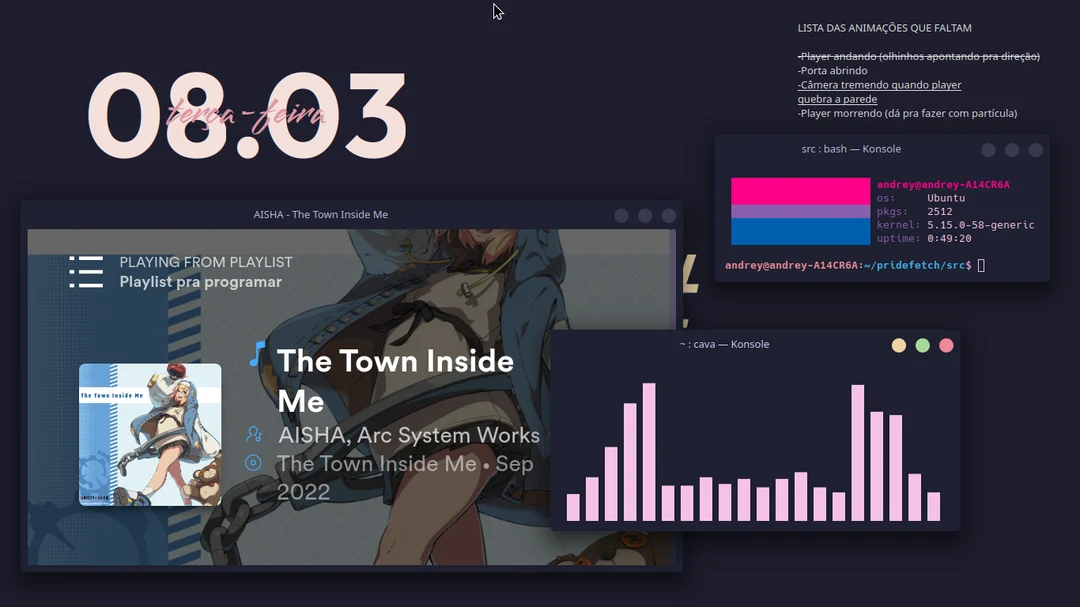Click 'LISTA DAS ANIMAÇÕES QUE FALTAM' heading
This screenshot has height=607, width=1080.
point(884,28)
